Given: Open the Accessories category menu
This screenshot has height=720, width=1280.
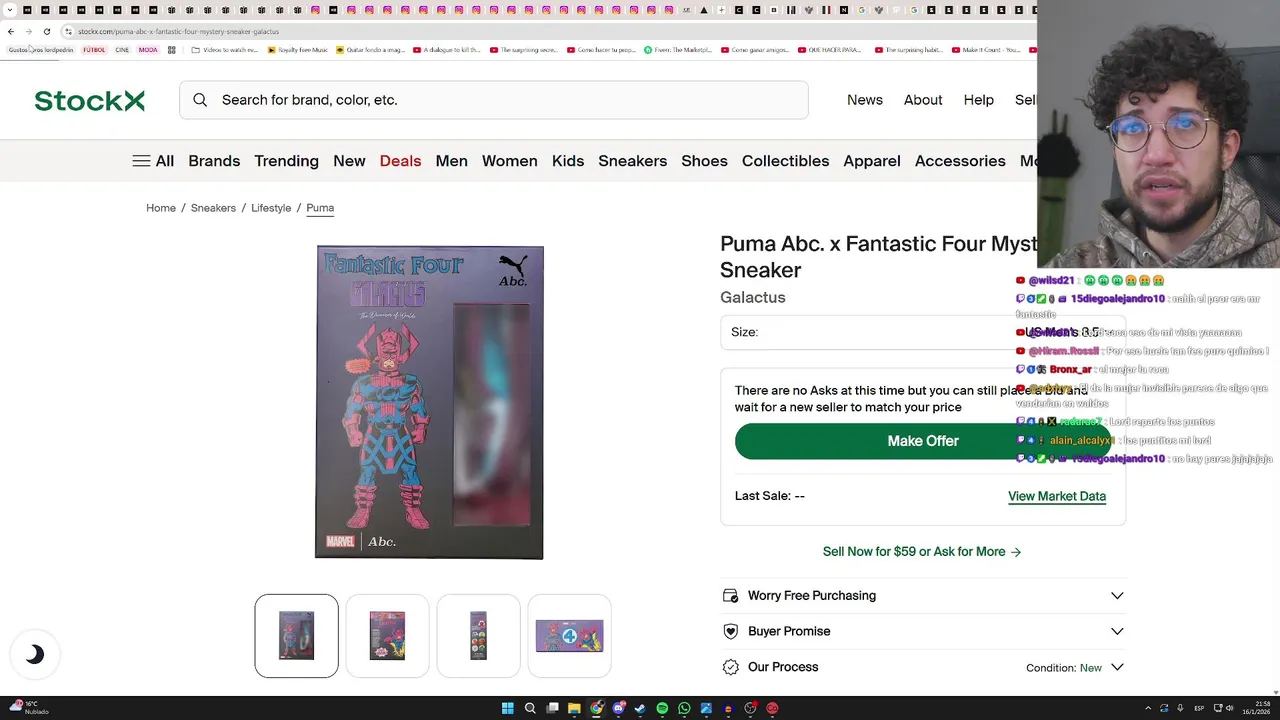Looking at the screenshot, I should click(960, 161).
